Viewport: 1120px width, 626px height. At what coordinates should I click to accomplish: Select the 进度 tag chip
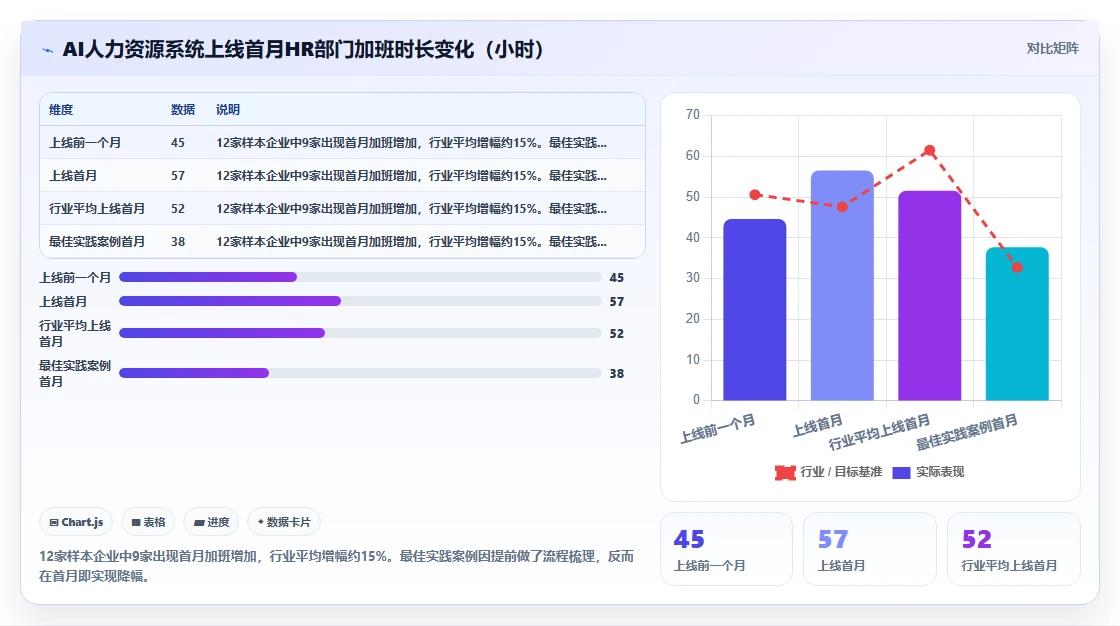click(x=211, y=522)
